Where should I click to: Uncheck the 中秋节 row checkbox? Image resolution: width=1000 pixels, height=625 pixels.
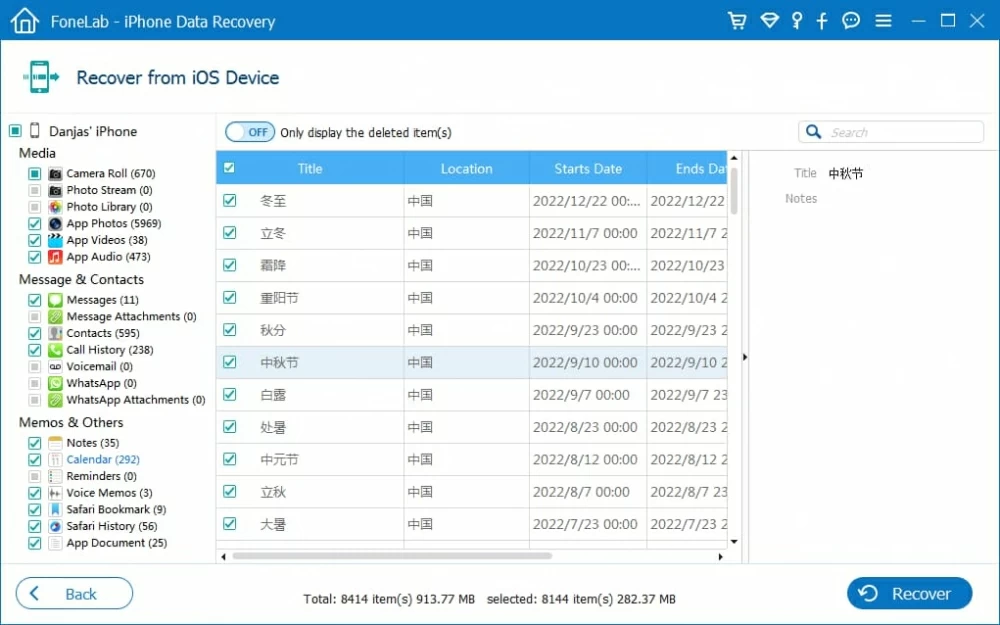point(230,362)
